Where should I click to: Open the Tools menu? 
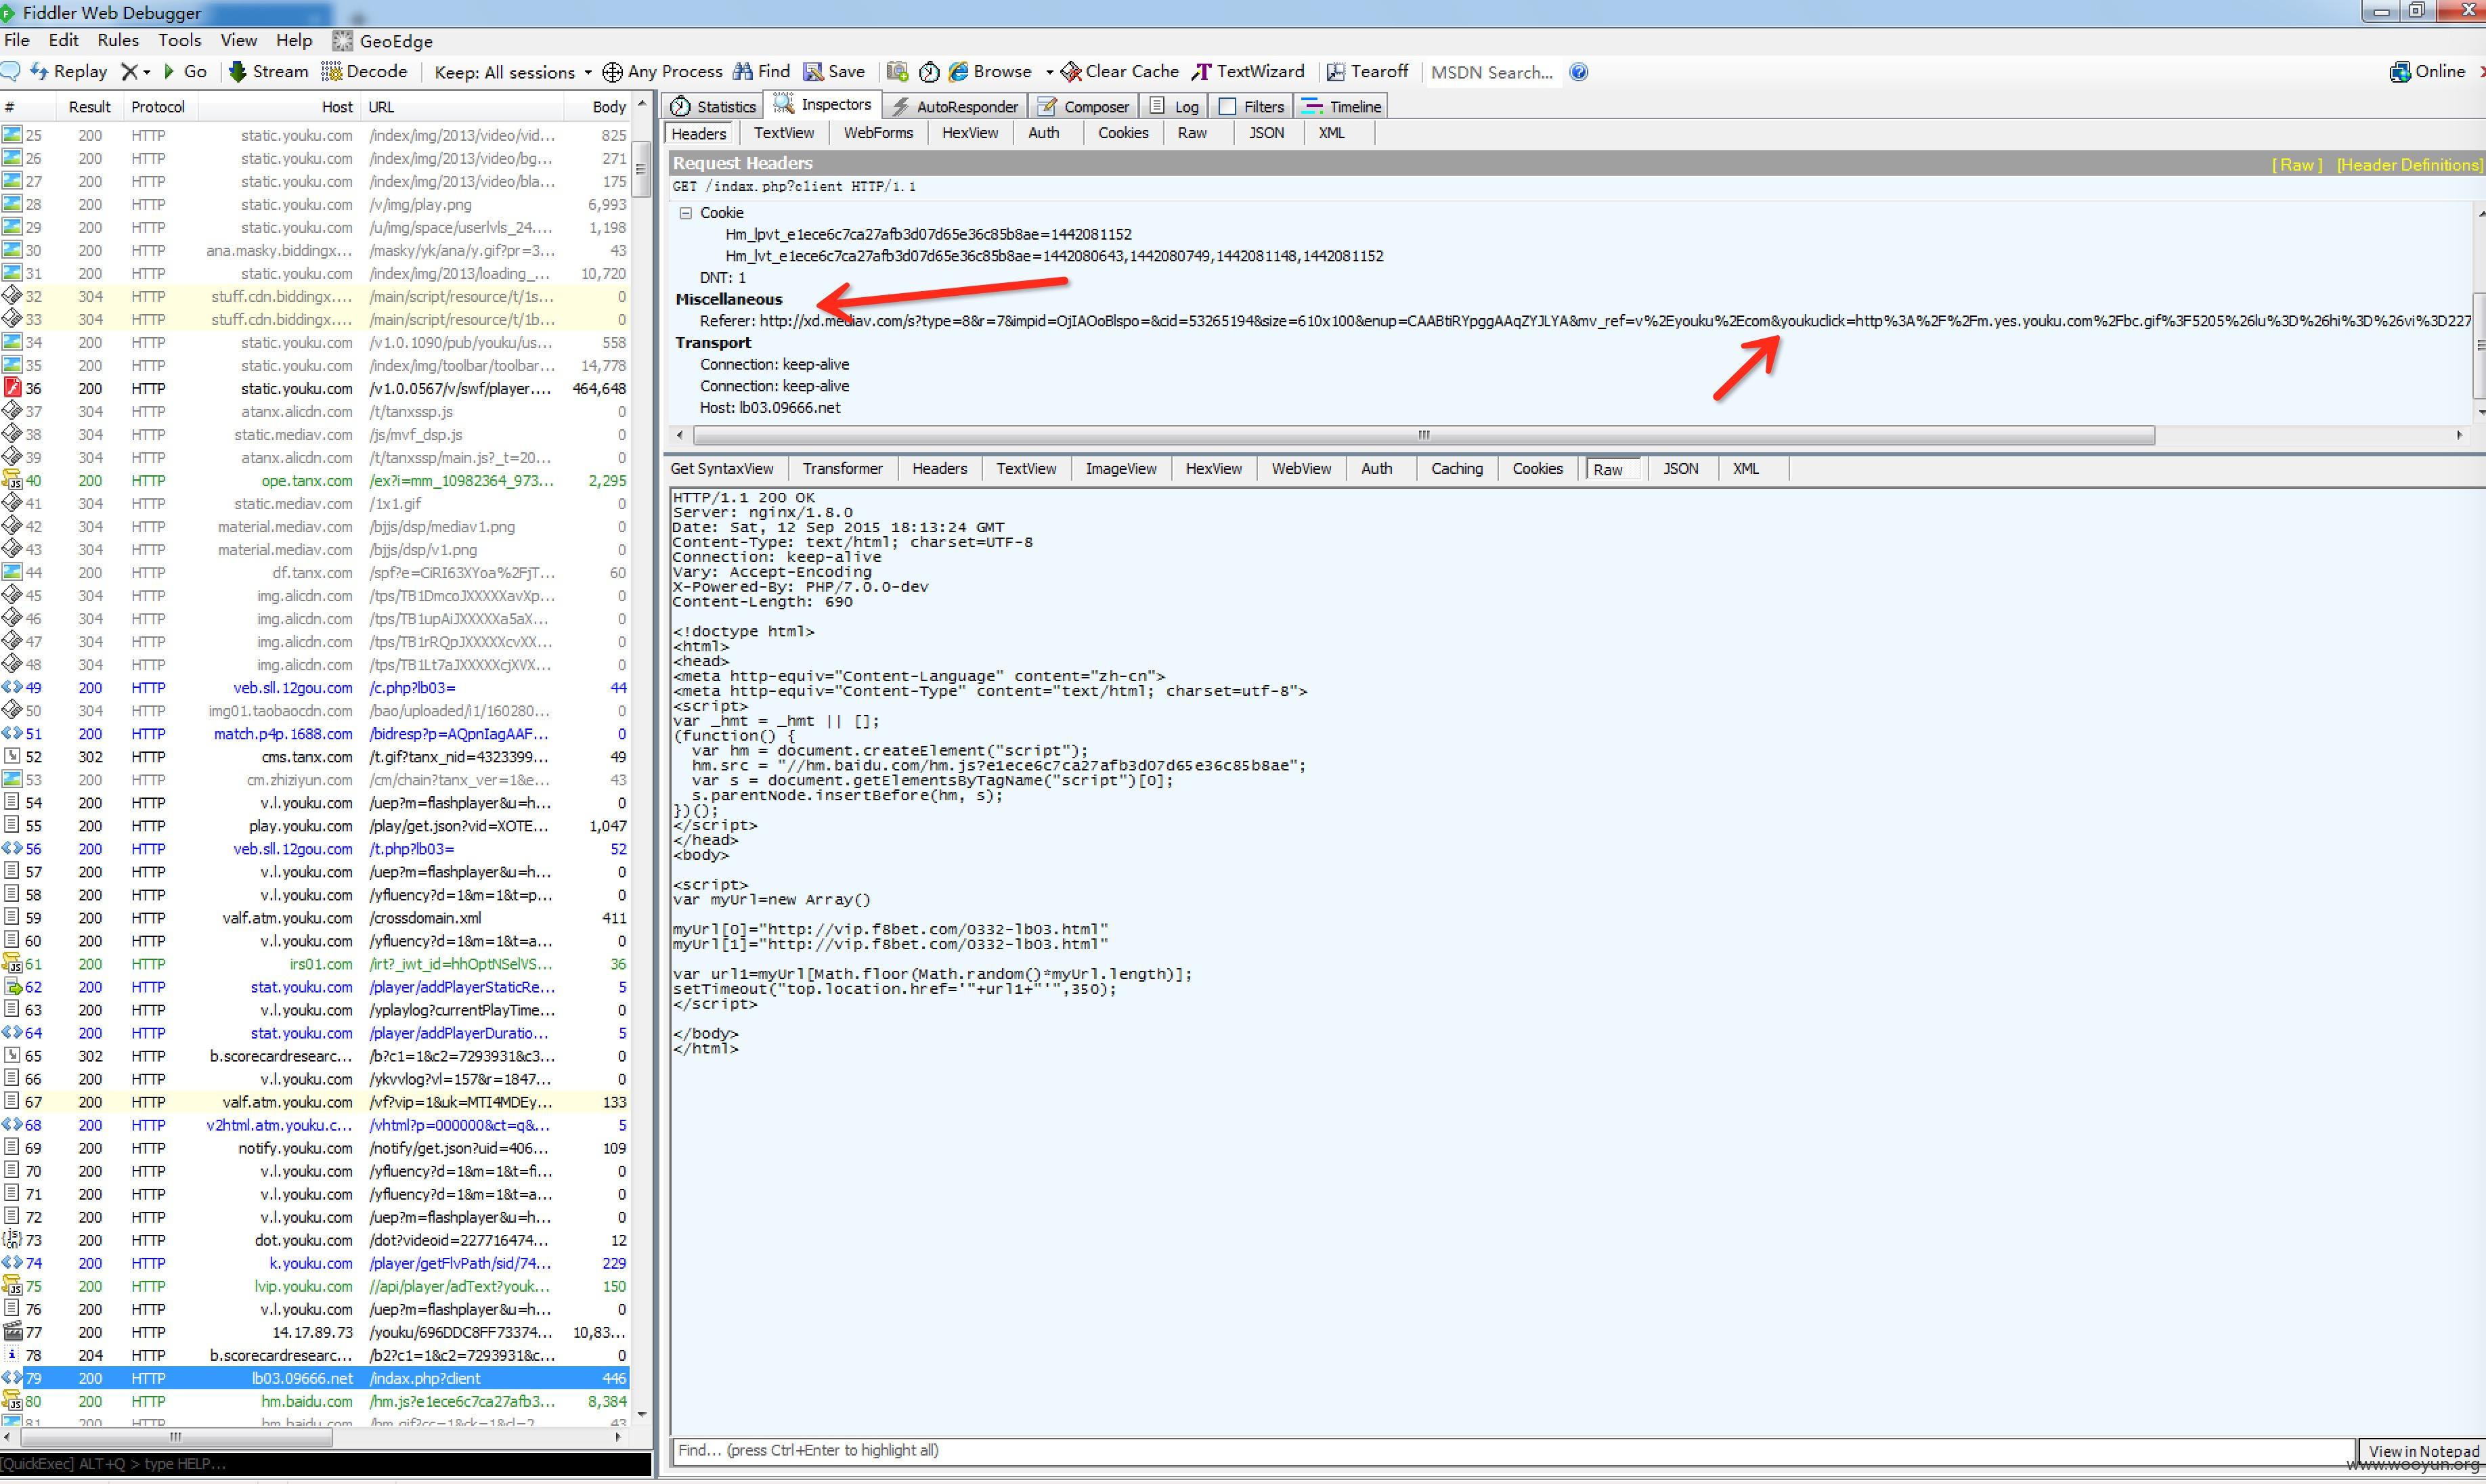[x=180, y=41]
